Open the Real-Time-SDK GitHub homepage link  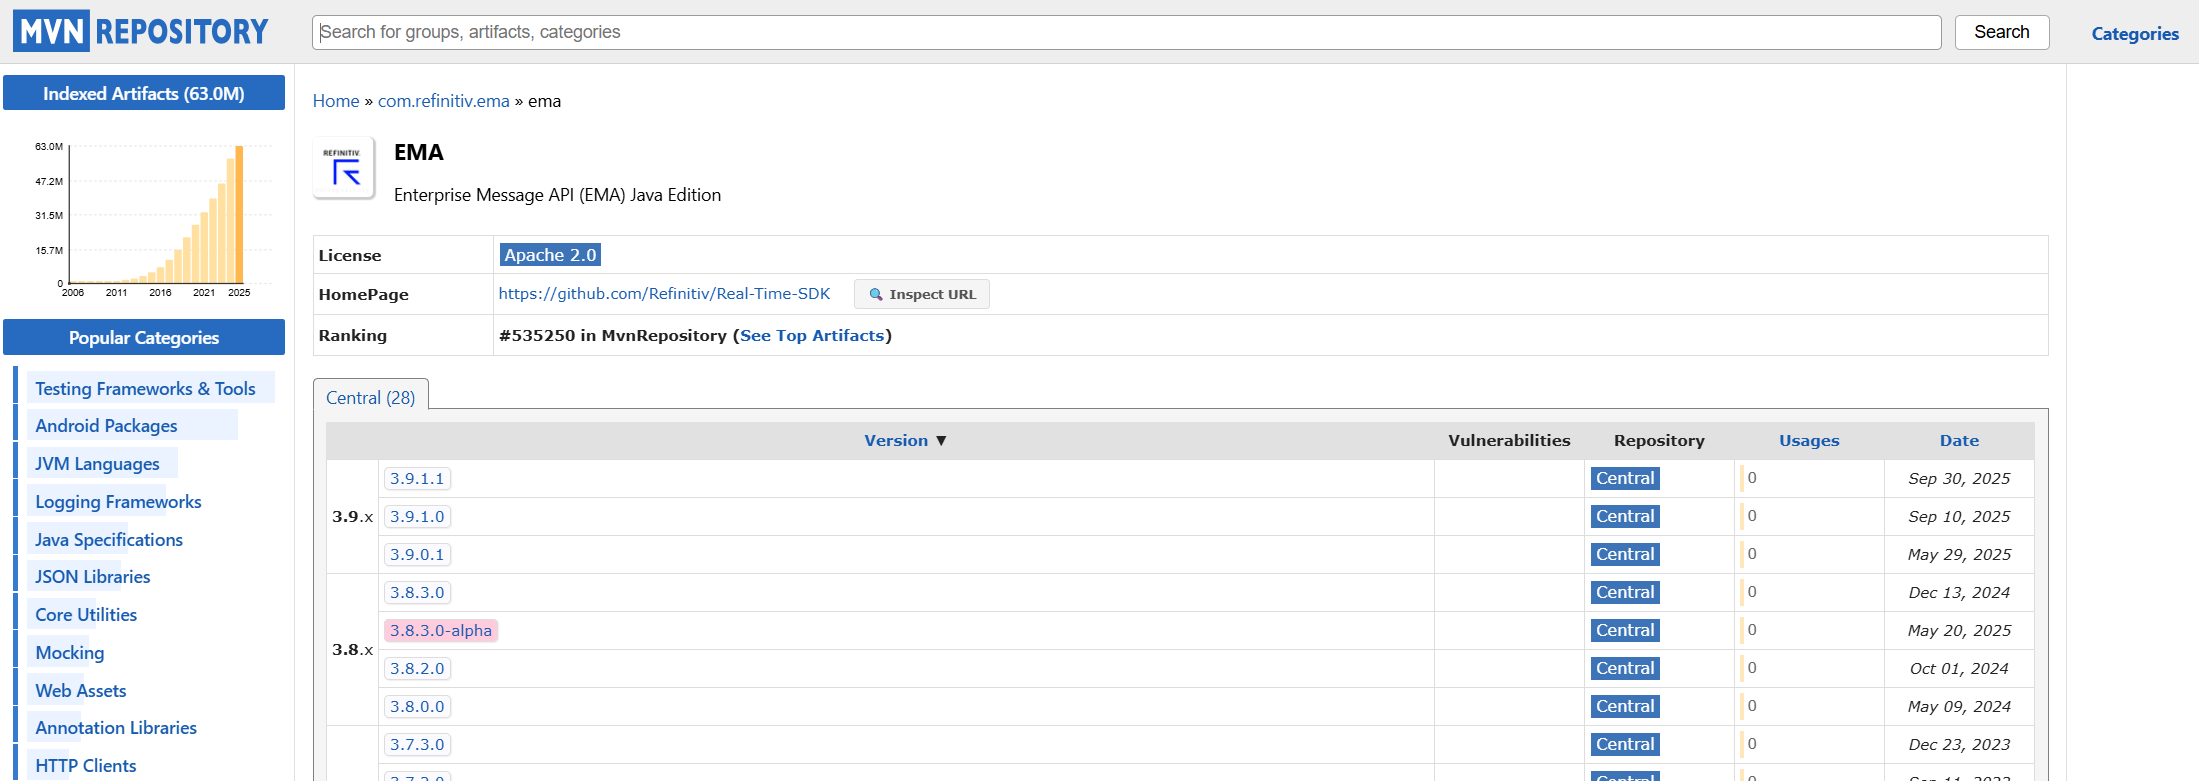tap(664, 294)
